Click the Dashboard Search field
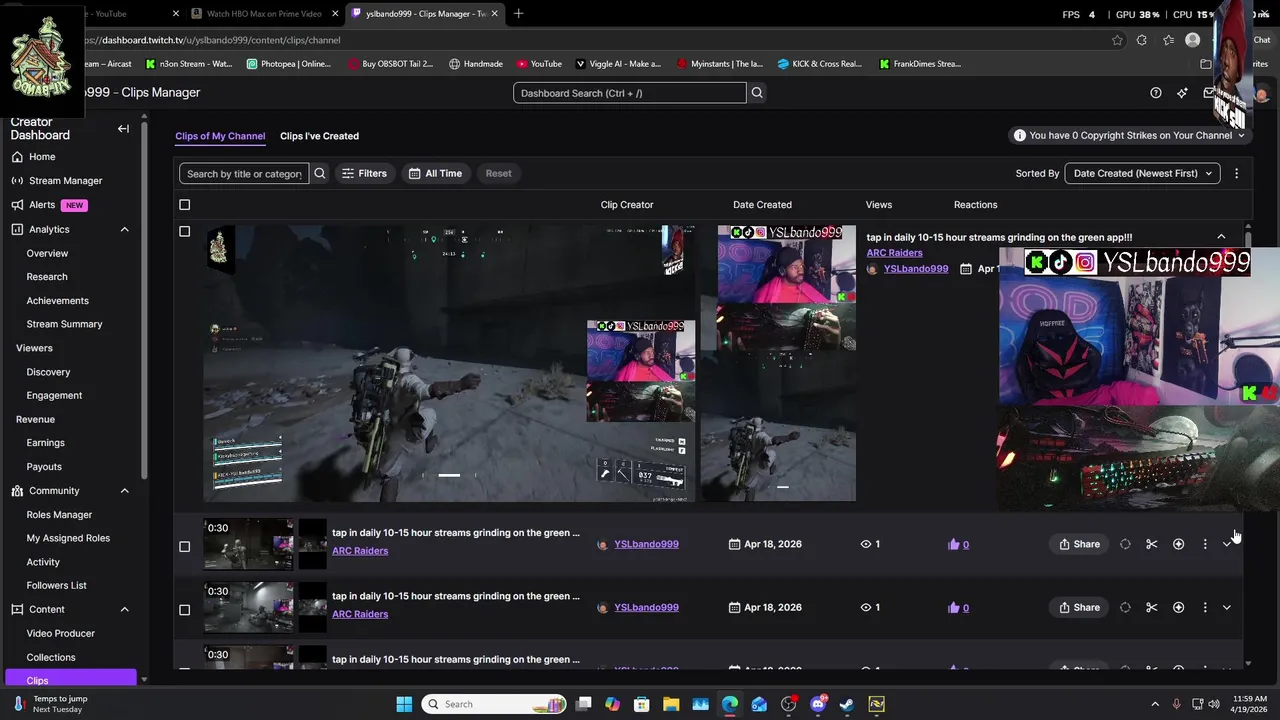 (630, 93)
